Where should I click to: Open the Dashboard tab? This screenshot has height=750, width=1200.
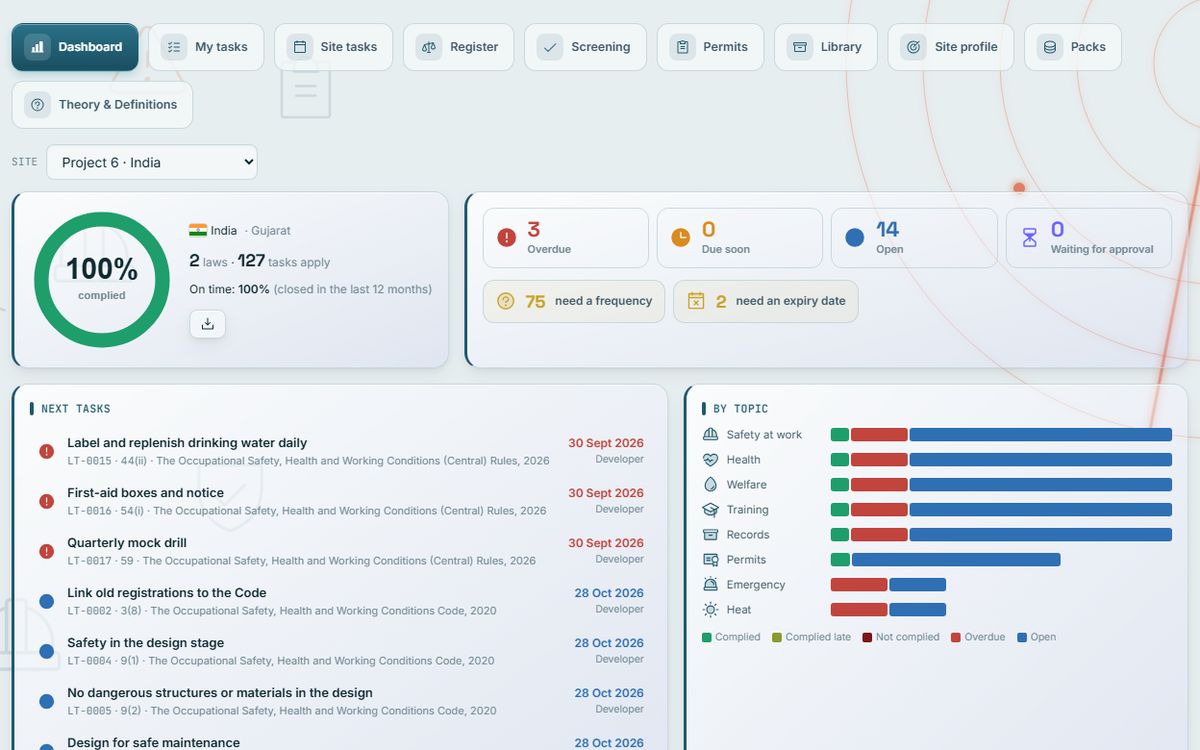point(75,47)
